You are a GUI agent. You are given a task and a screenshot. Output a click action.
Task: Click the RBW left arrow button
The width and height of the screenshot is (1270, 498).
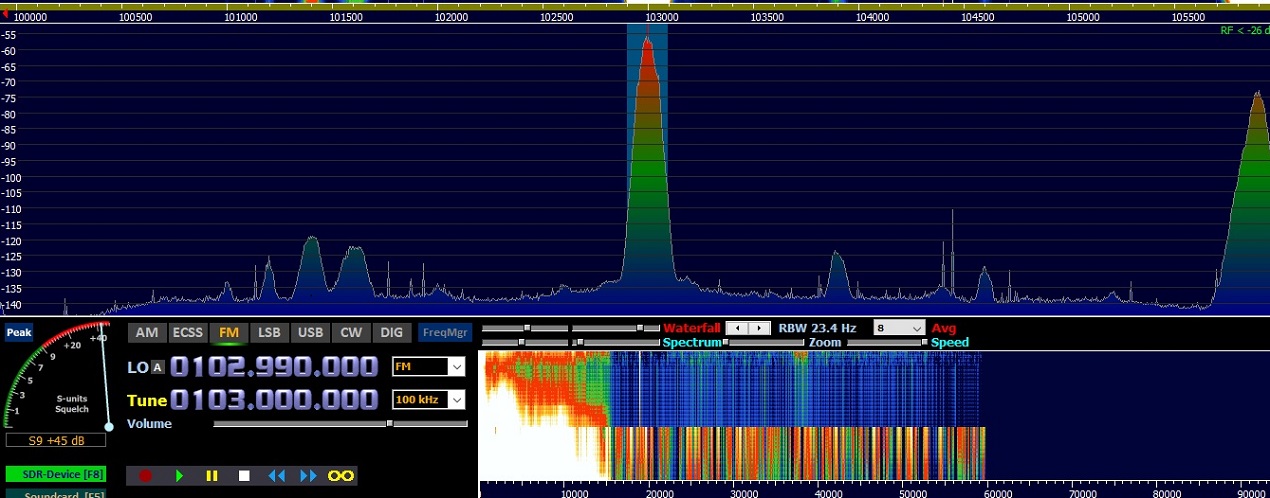tap(738, 328)
